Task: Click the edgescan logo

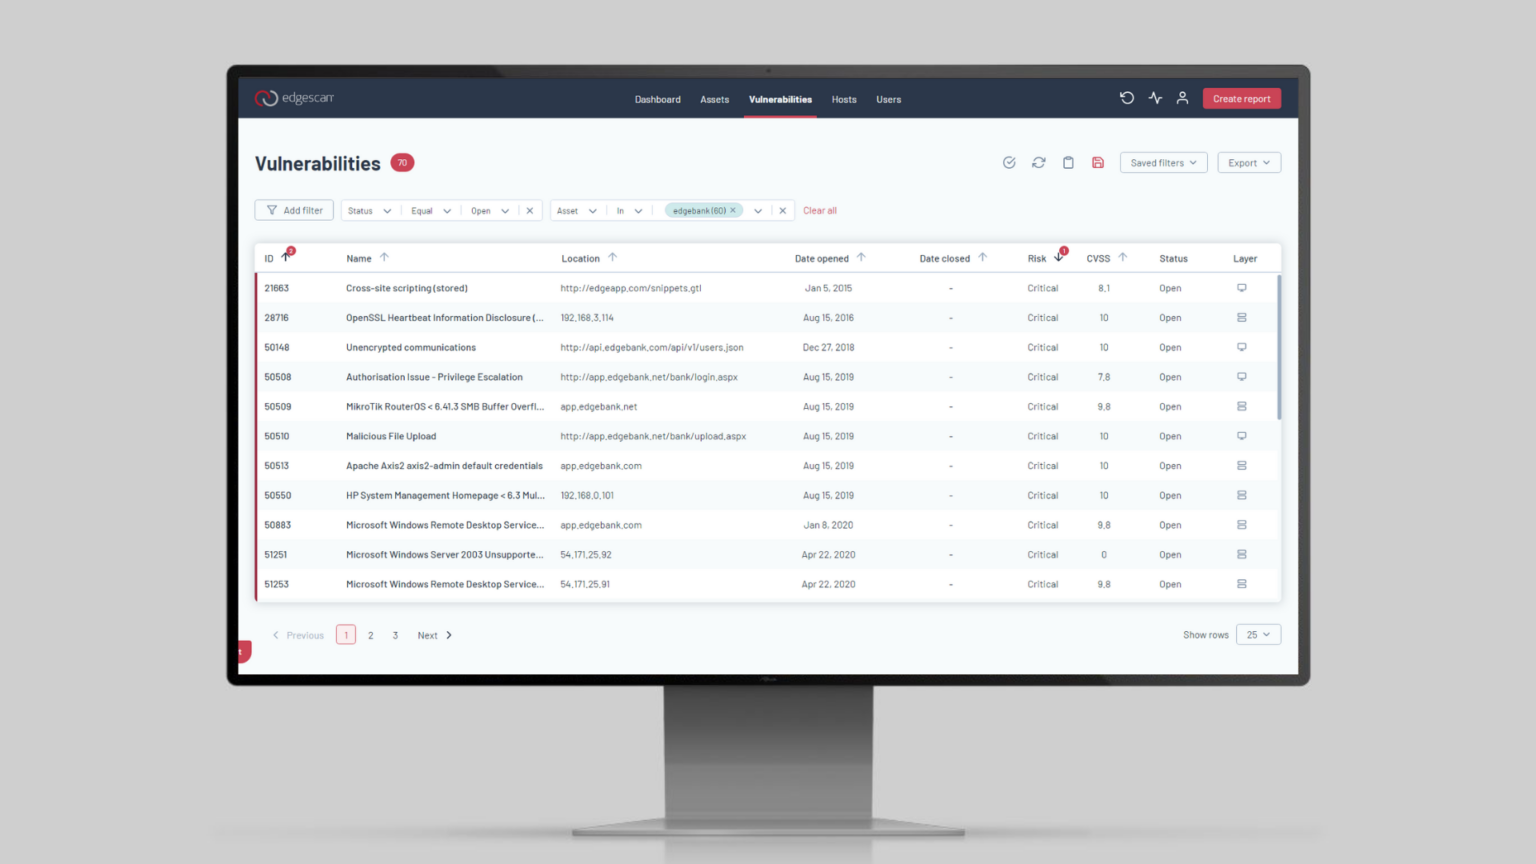Action: pyautogui.click(x=294, y=98)
